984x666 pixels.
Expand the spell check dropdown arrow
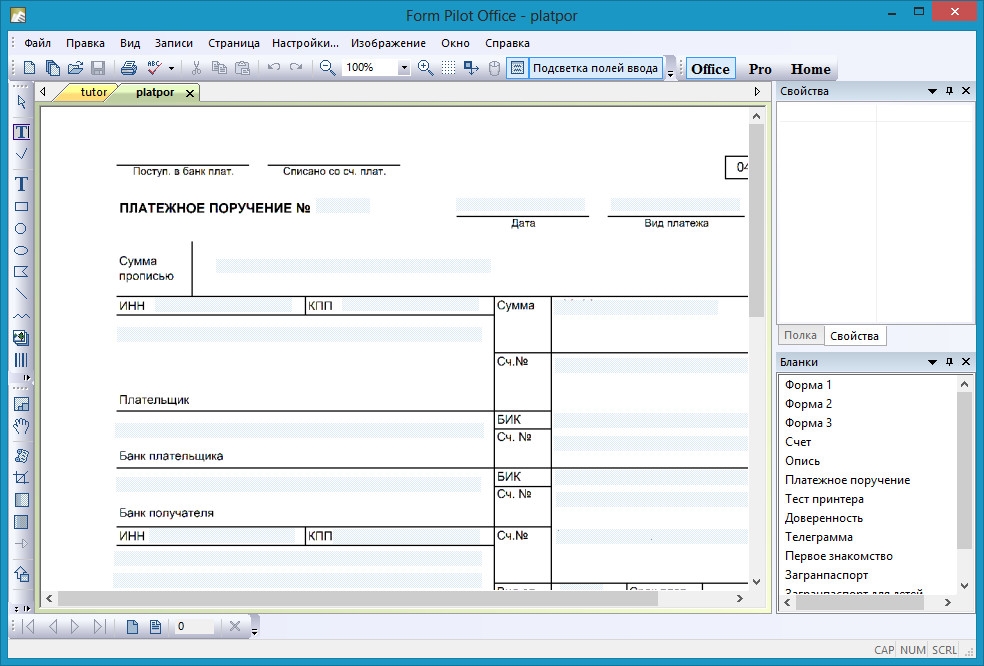[x=171, y=69]
